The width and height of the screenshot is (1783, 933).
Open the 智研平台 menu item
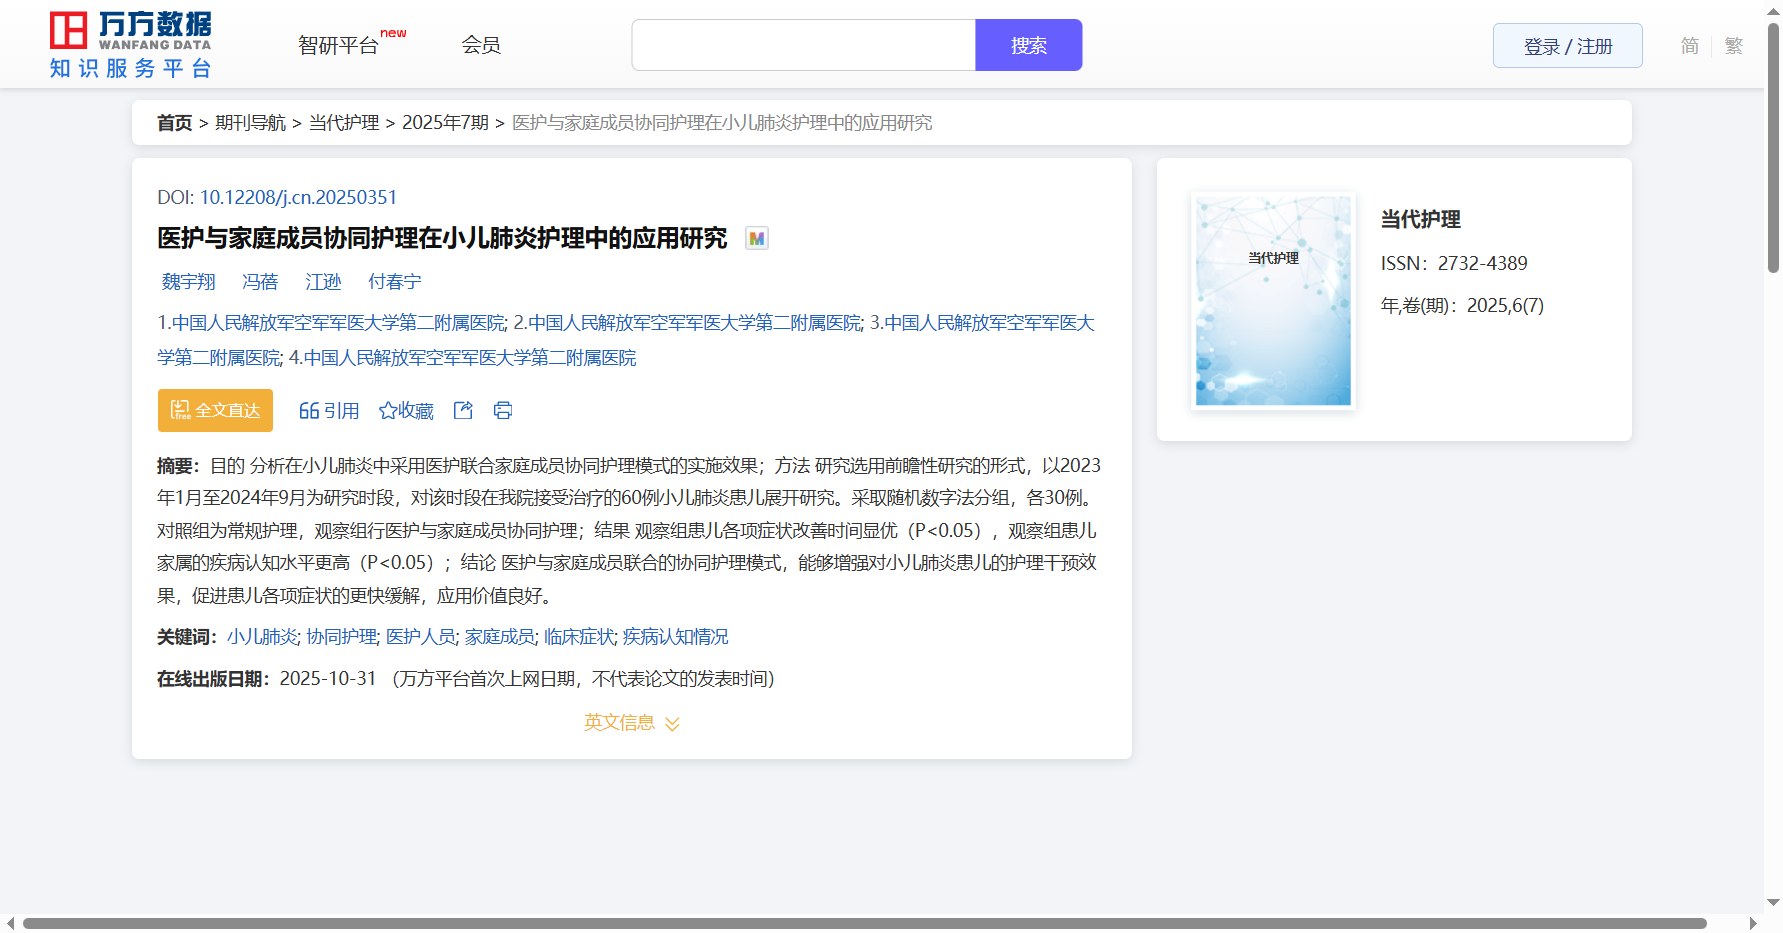pos(339,46)
